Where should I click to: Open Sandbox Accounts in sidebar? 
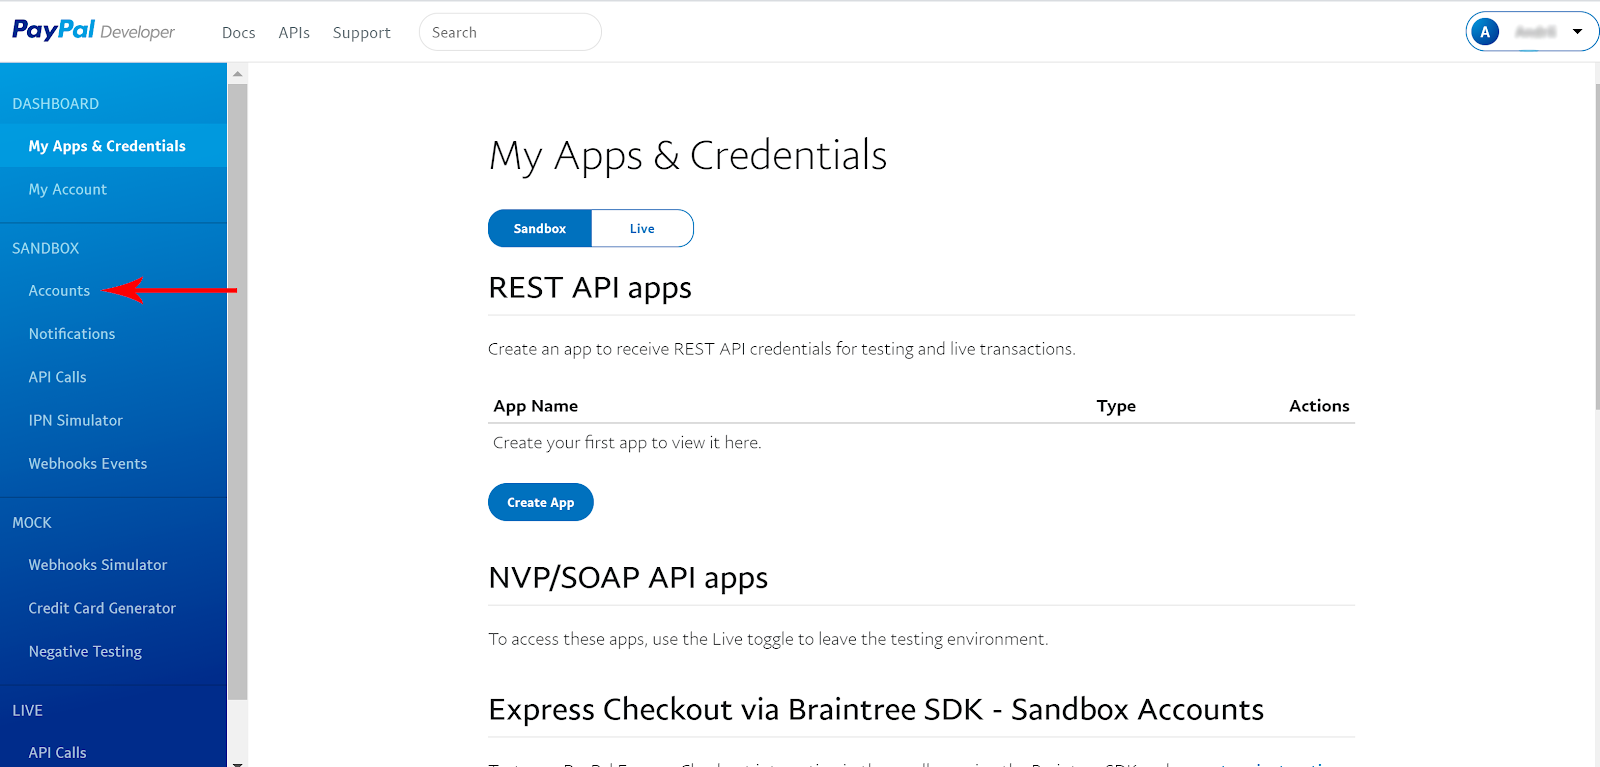tap(59, 291)
